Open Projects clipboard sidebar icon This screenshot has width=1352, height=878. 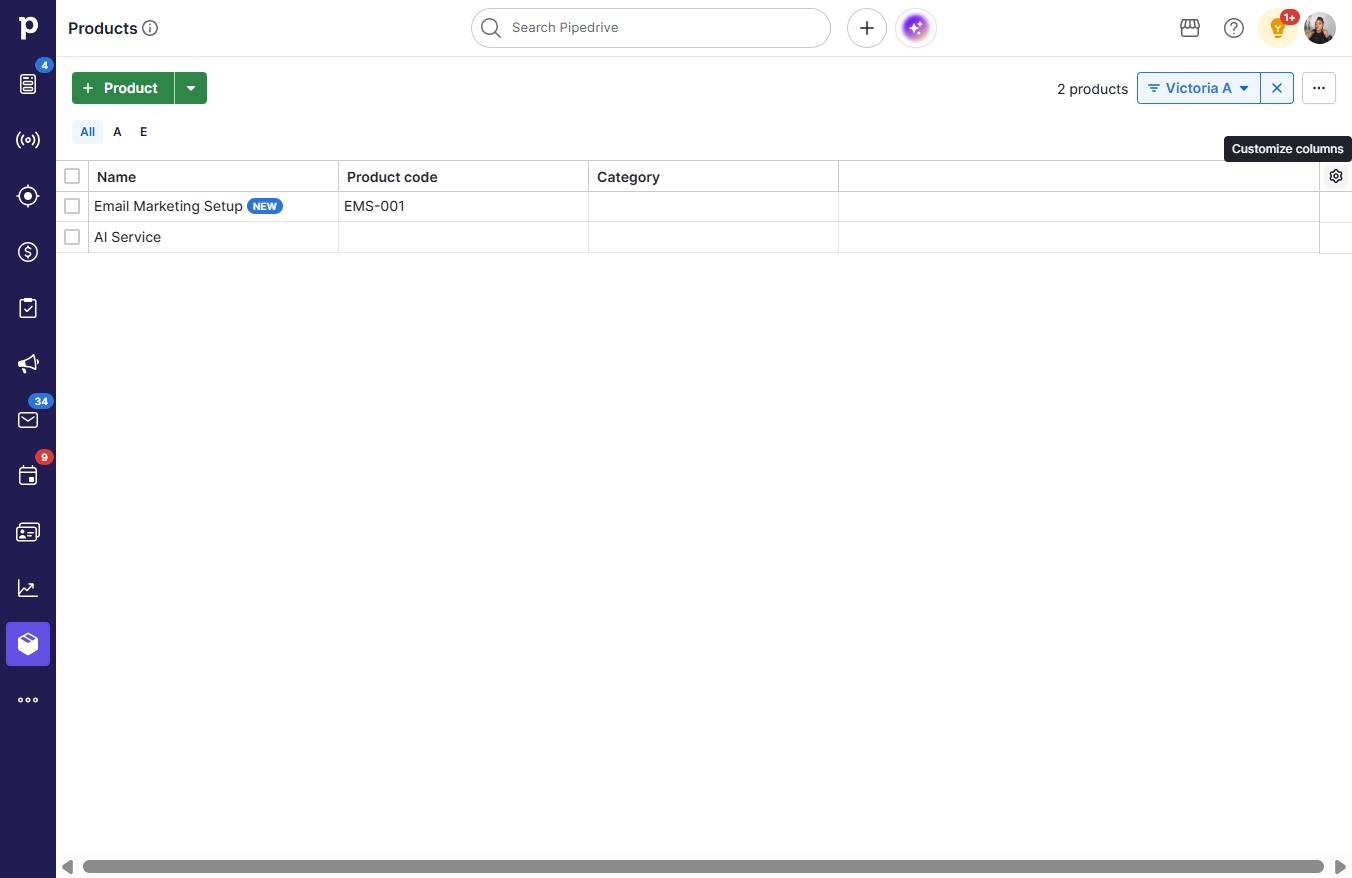(28, 308)
